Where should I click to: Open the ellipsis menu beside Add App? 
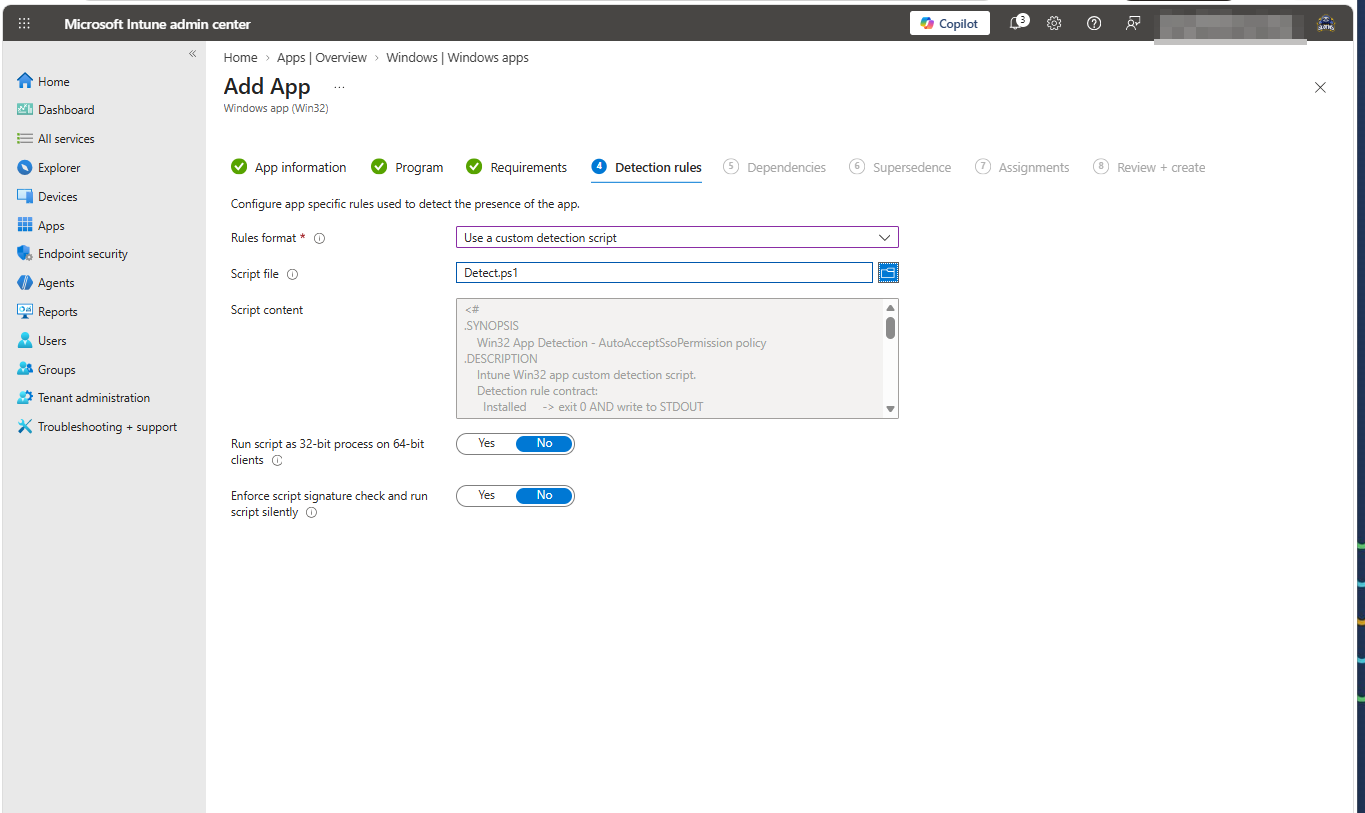click(x=339, y=87)
